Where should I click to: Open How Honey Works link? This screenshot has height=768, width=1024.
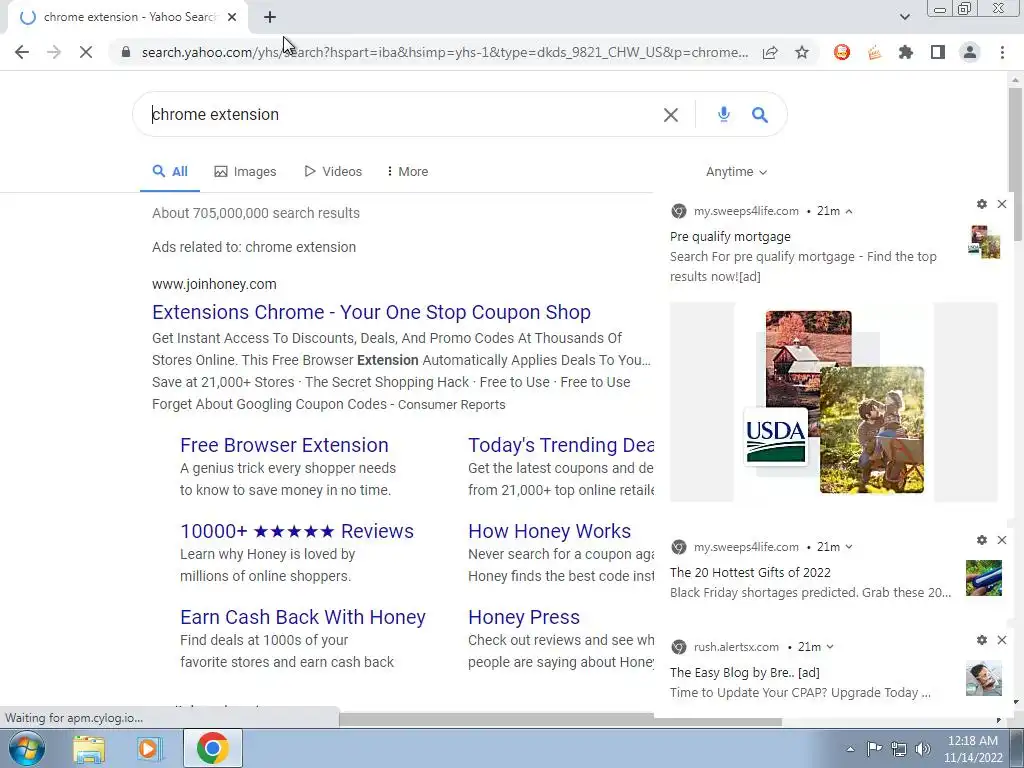click(x=550, y=531)
